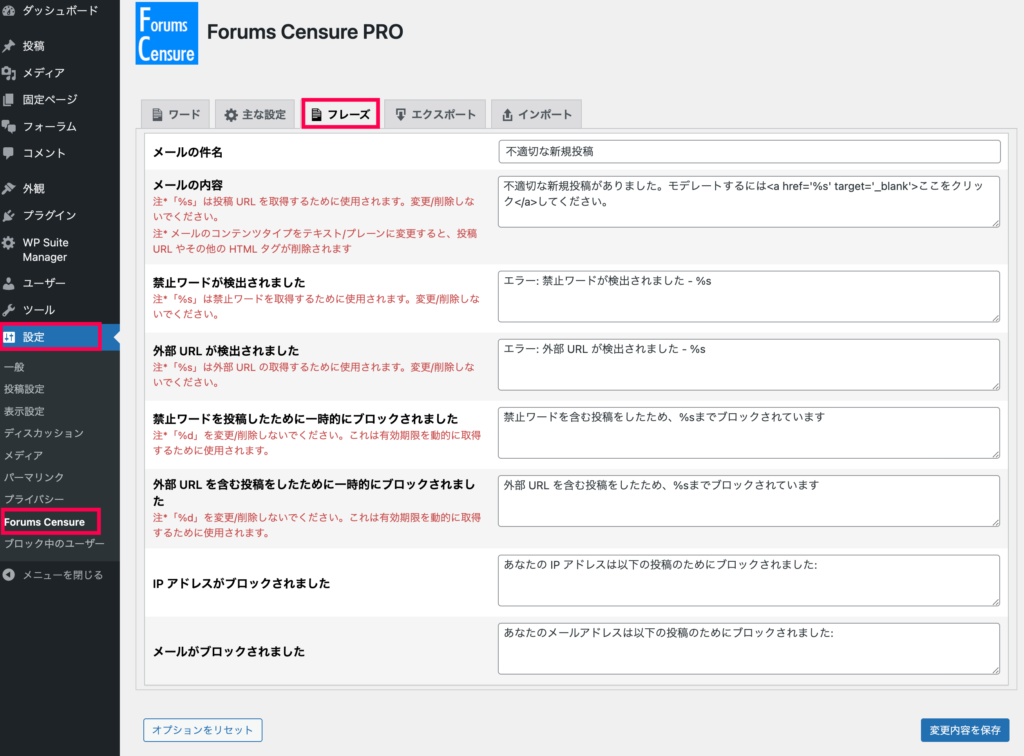Screen dimensions: 1024x756
Task: Switch to the 主な設定 tab
Action: (x=255, y=114)
